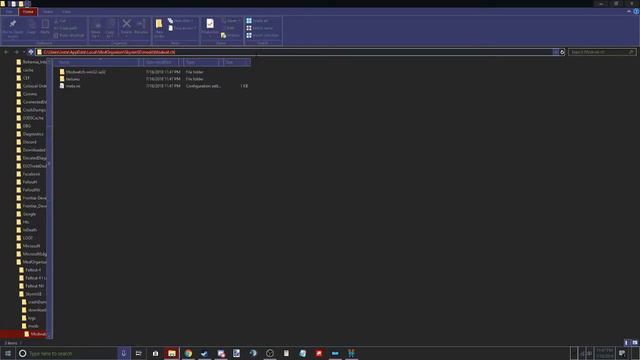
Task: Click History in the ribbon
Action: point(231,36)
